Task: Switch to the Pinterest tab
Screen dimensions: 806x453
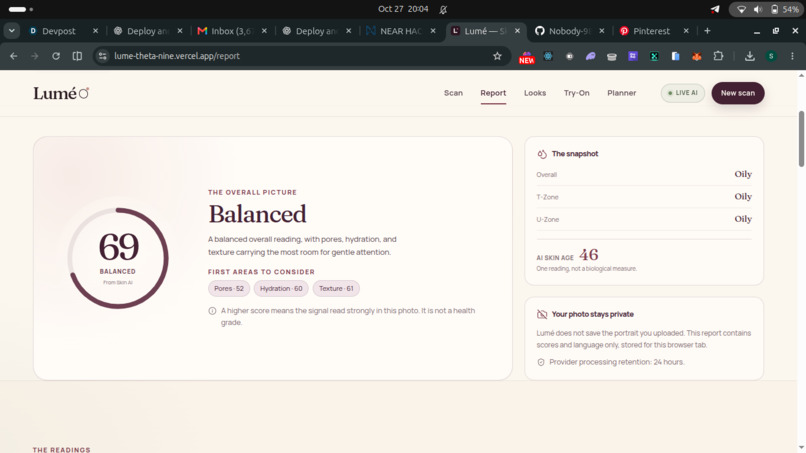Action: pyautogui.click(x=651, y=31)
